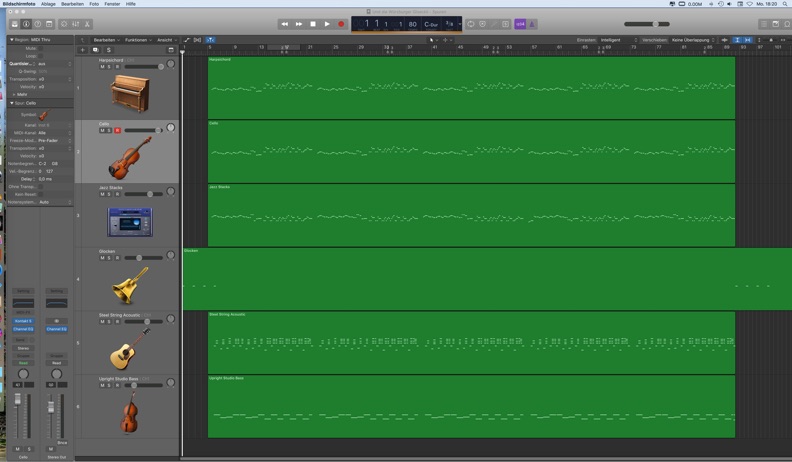Click the Stop transport button
The width and height of the screenshot is (792, 462).
pyautogui.click(x=313, y=24)
